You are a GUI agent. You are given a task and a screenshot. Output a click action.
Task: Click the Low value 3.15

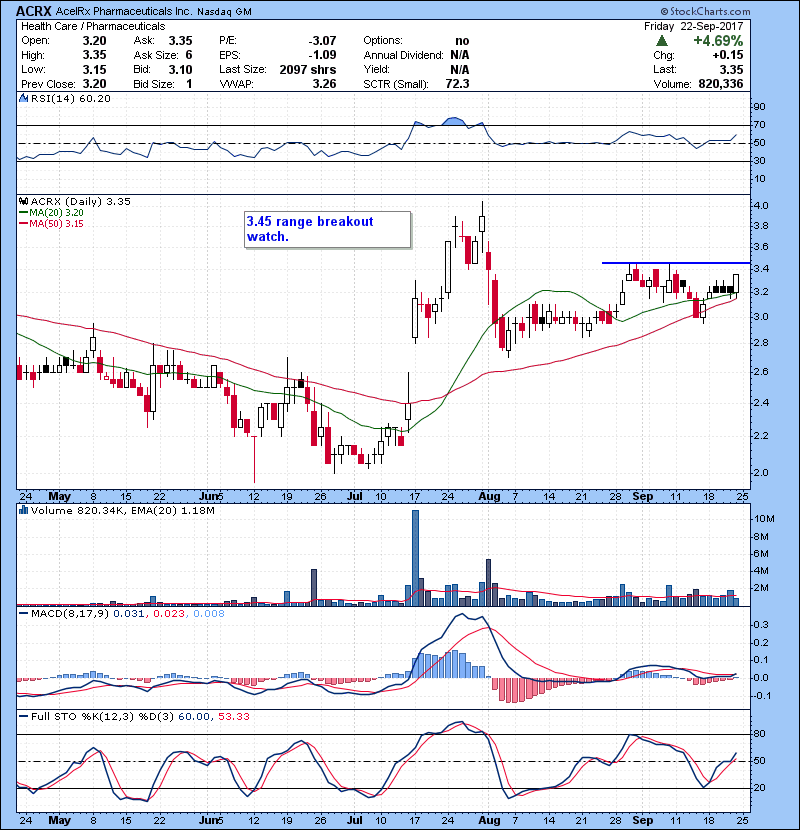click(x=95, y=70)
